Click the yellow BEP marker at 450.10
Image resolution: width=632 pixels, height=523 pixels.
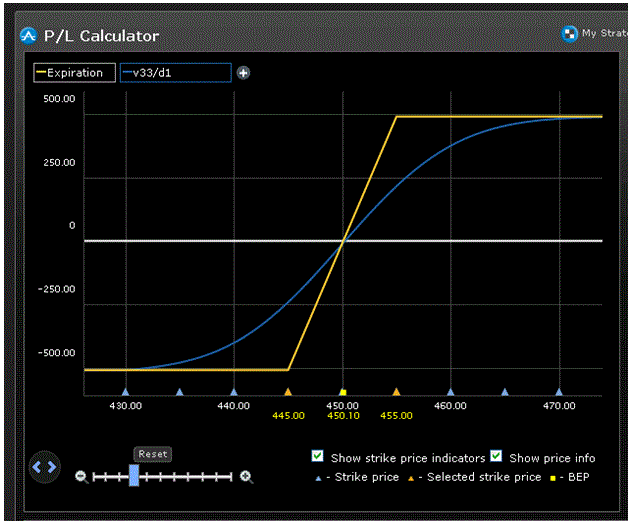(x=343, y=393)
